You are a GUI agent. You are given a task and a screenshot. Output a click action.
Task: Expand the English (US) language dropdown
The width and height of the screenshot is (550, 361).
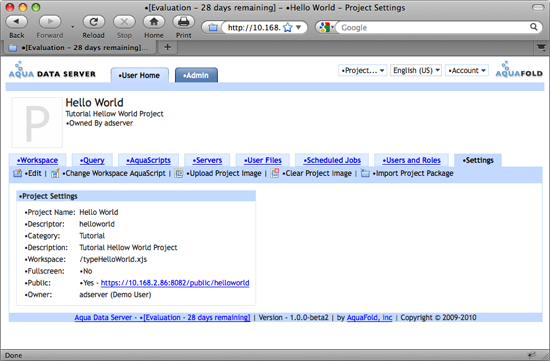[416, 71]
